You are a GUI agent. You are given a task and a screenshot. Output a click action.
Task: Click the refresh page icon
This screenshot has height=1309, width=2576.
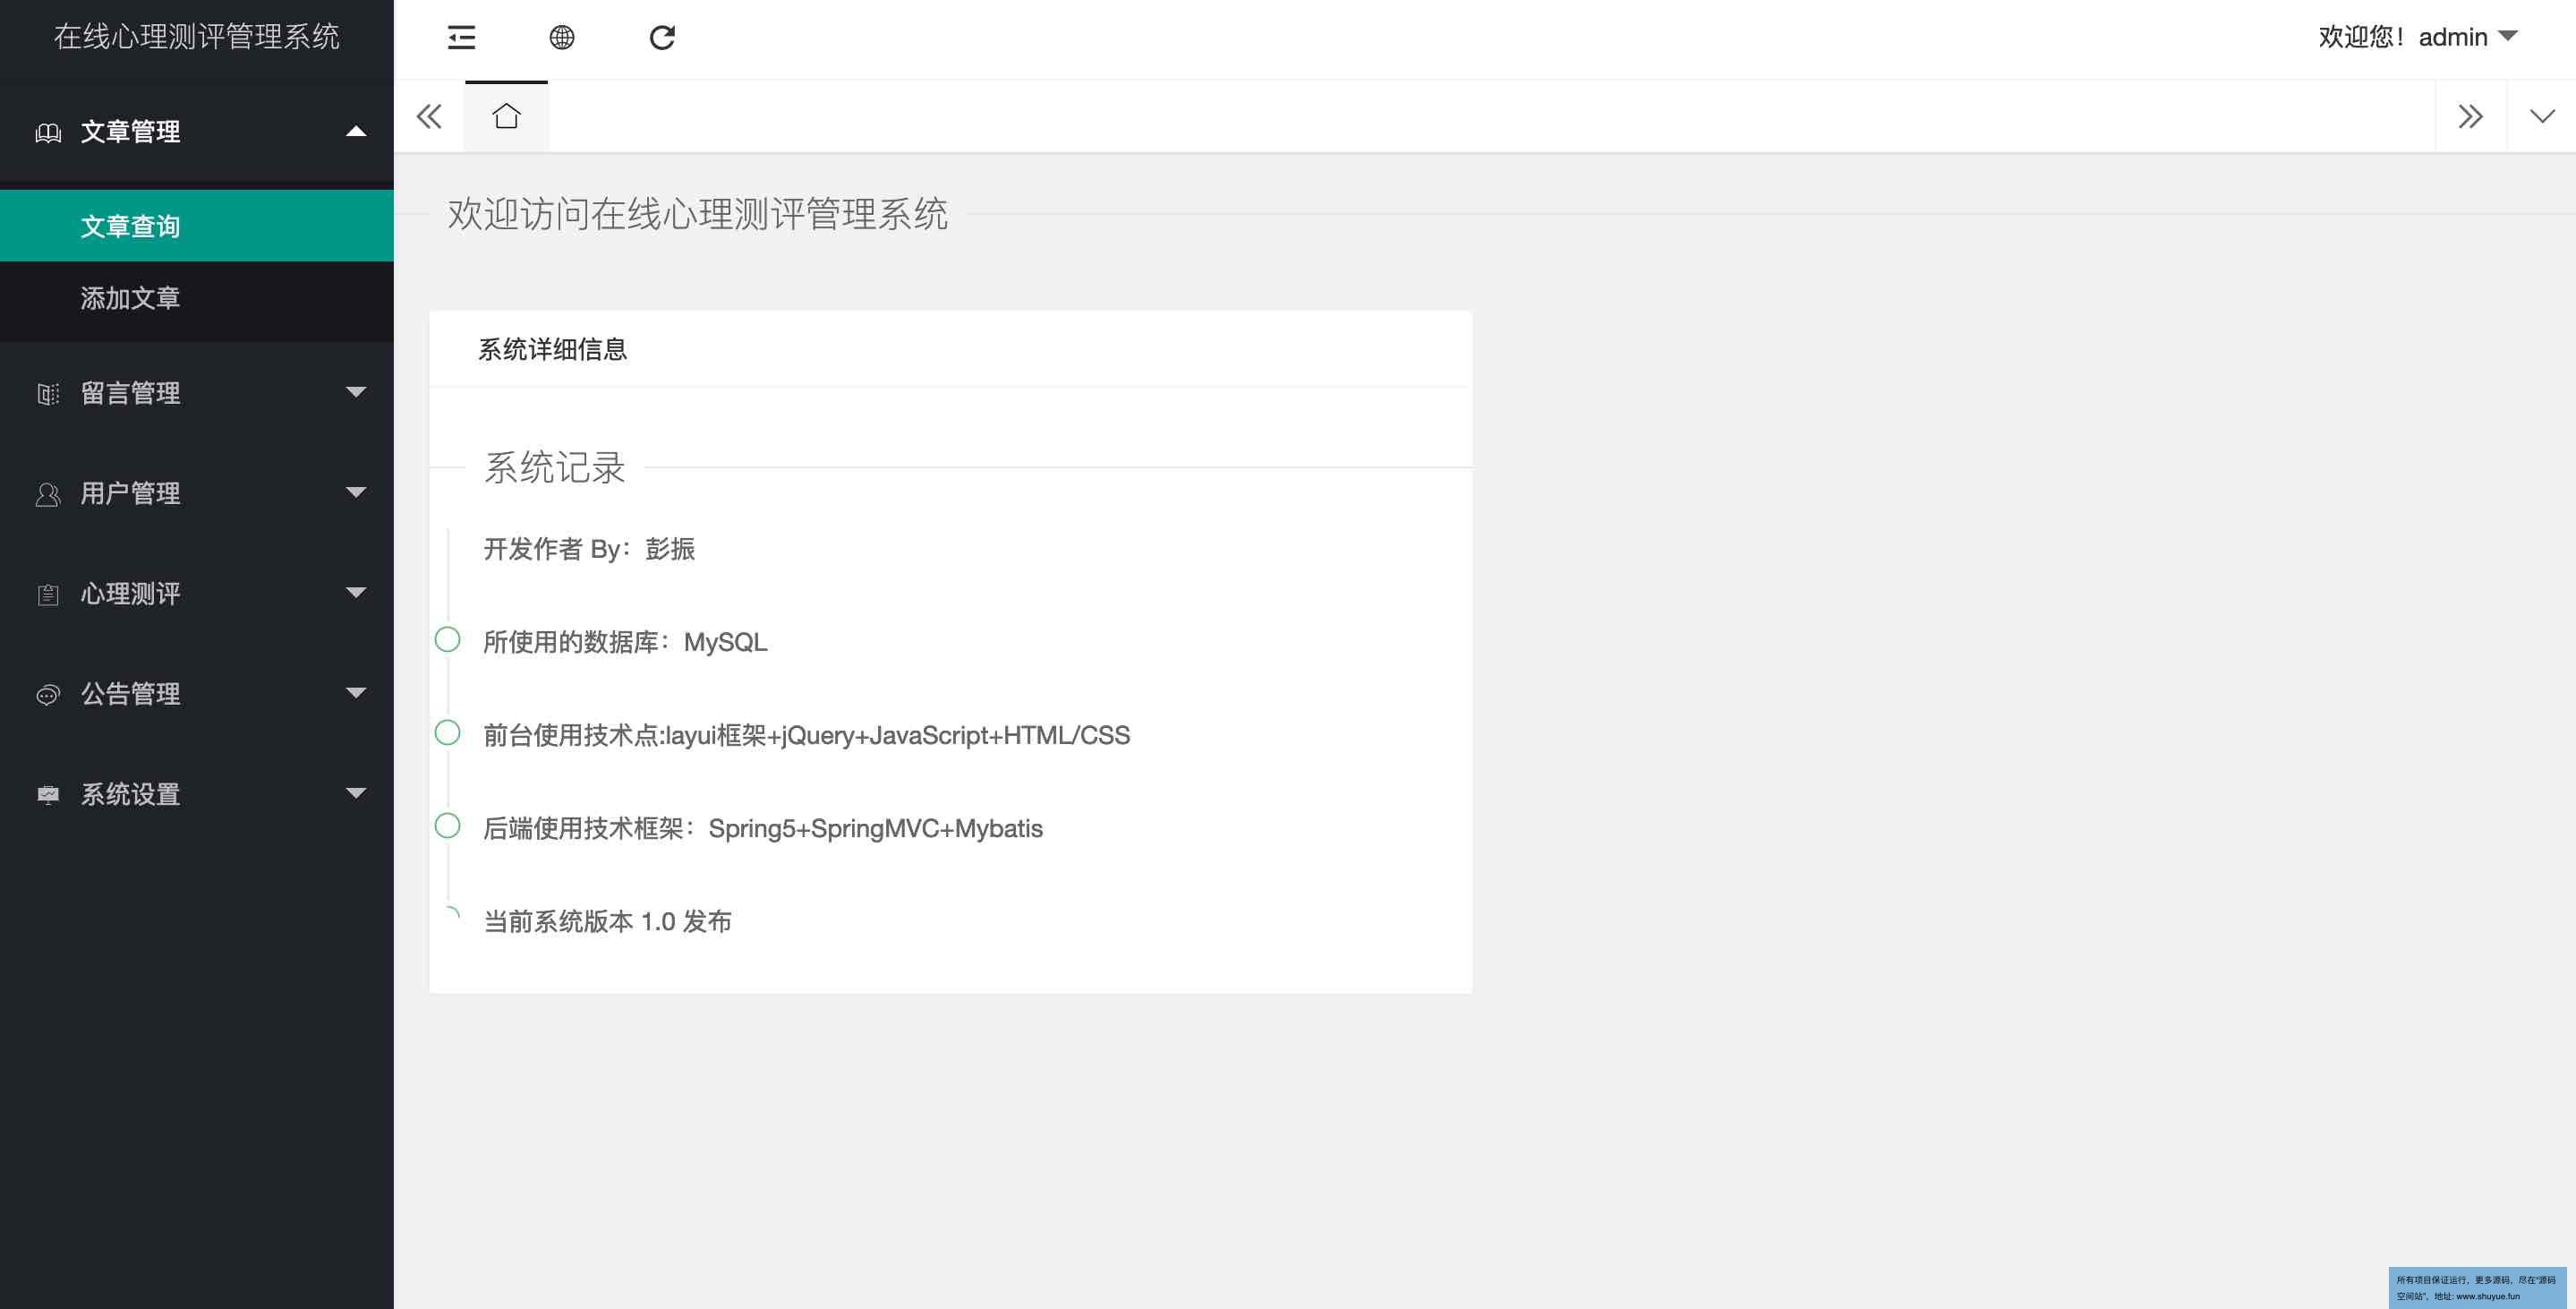coord(662,38)
